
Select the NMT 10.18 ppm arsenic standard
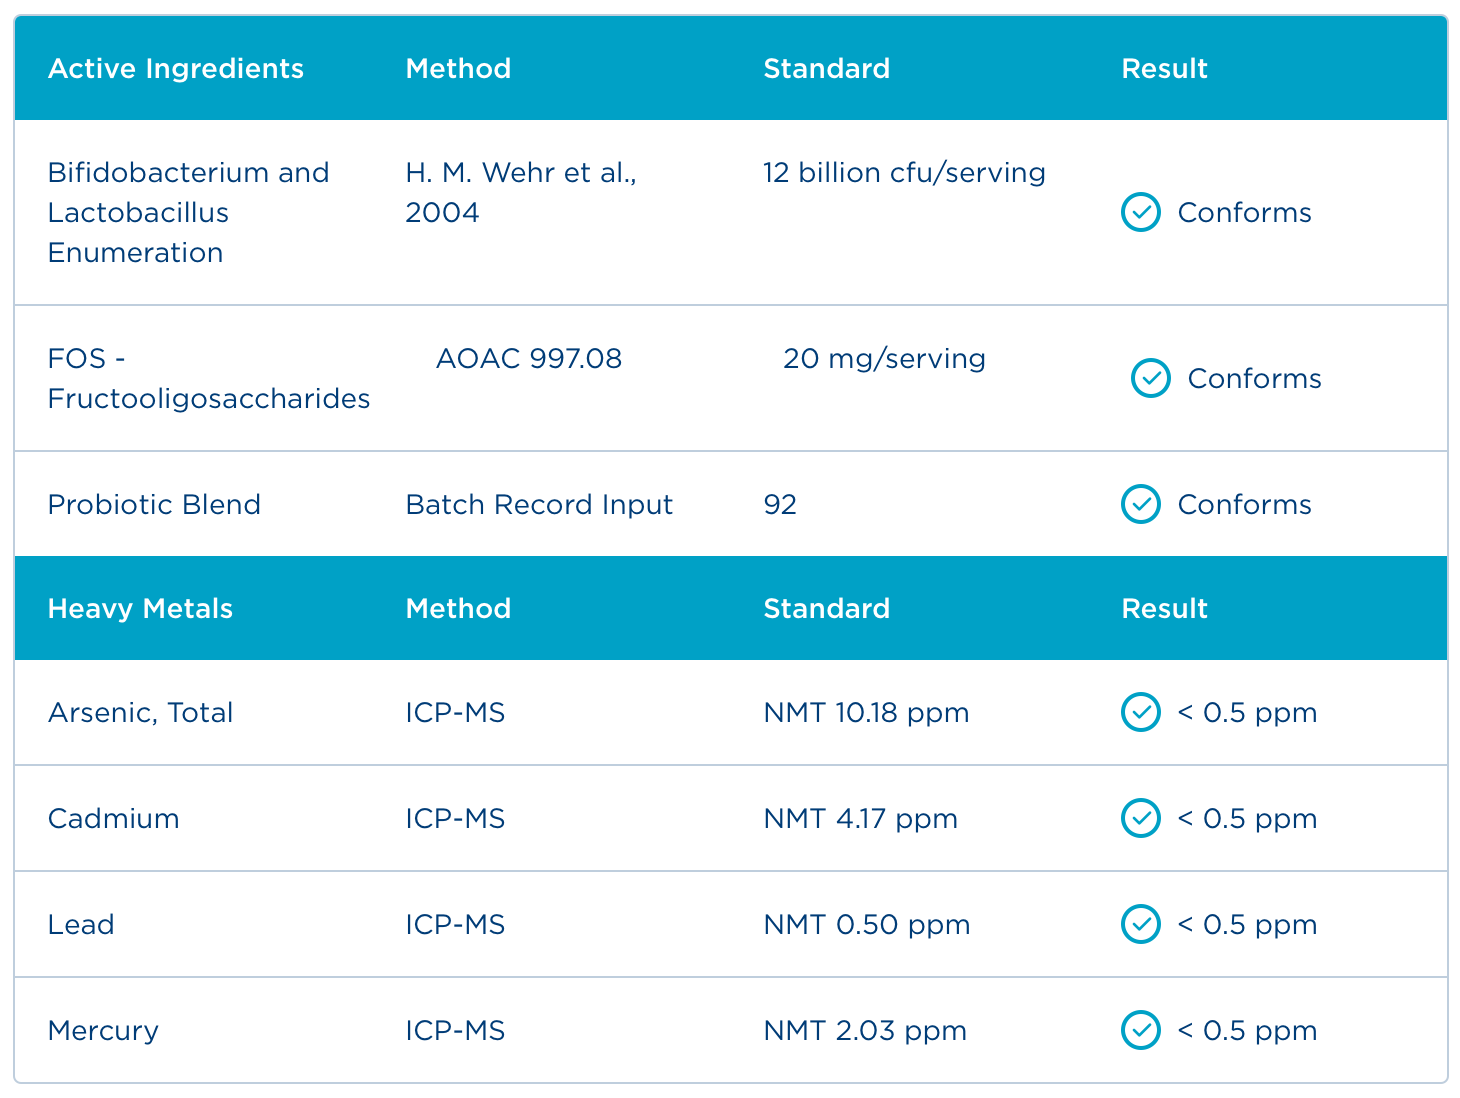866,712
